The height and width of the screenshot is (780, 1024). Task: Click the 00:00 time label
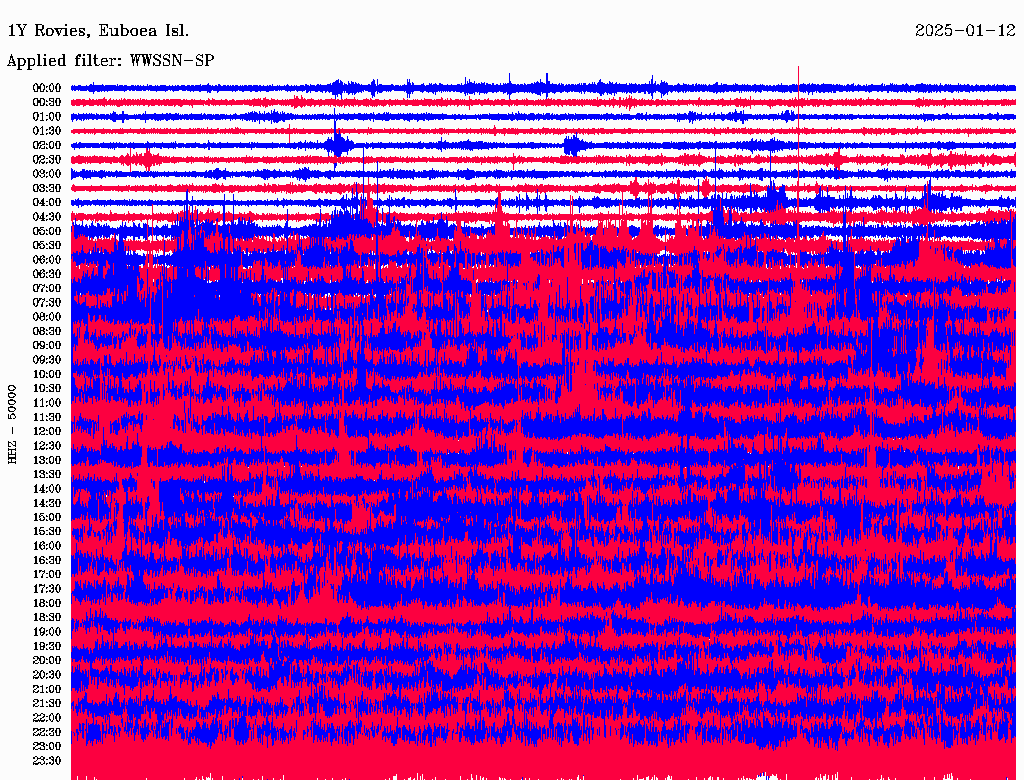47,88
